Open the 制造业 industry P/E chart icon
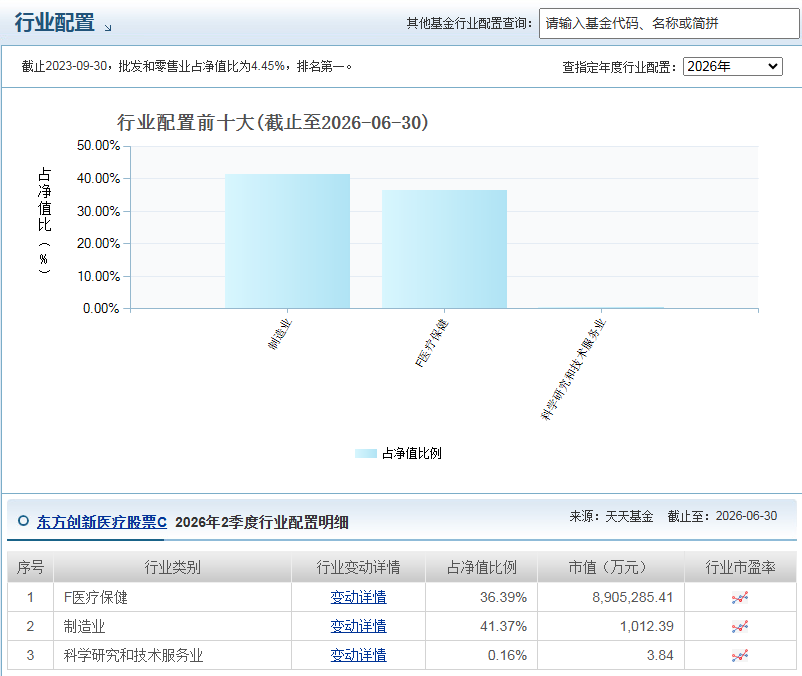This screenshot has height=676, width=802. (x=740, y=626)
